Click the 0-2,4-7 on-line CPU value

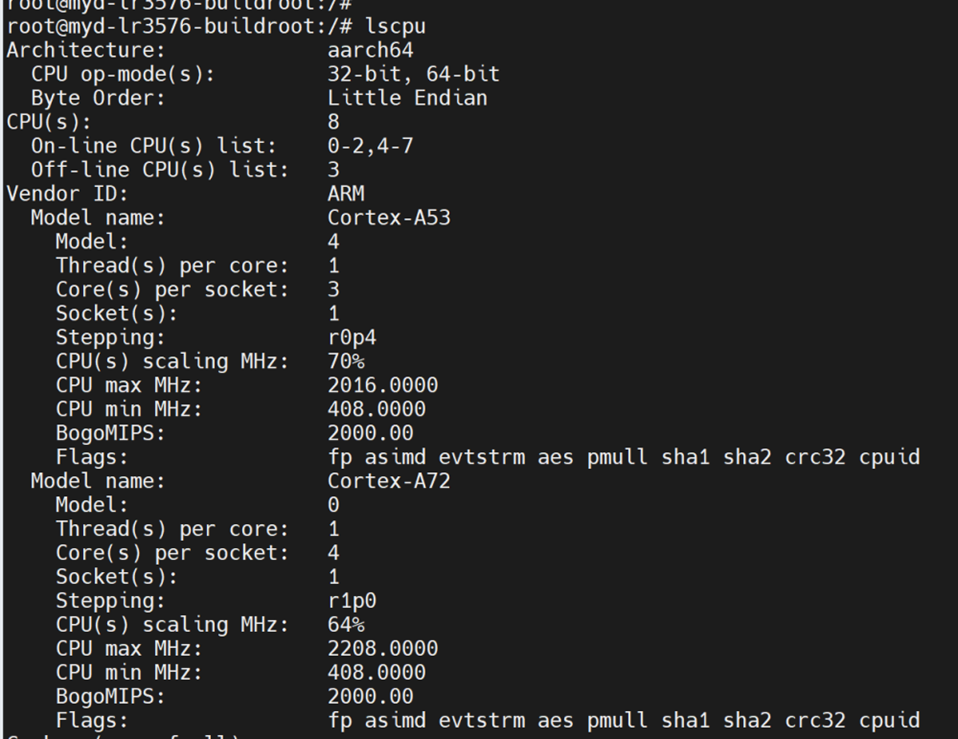[x=370, y=146]
